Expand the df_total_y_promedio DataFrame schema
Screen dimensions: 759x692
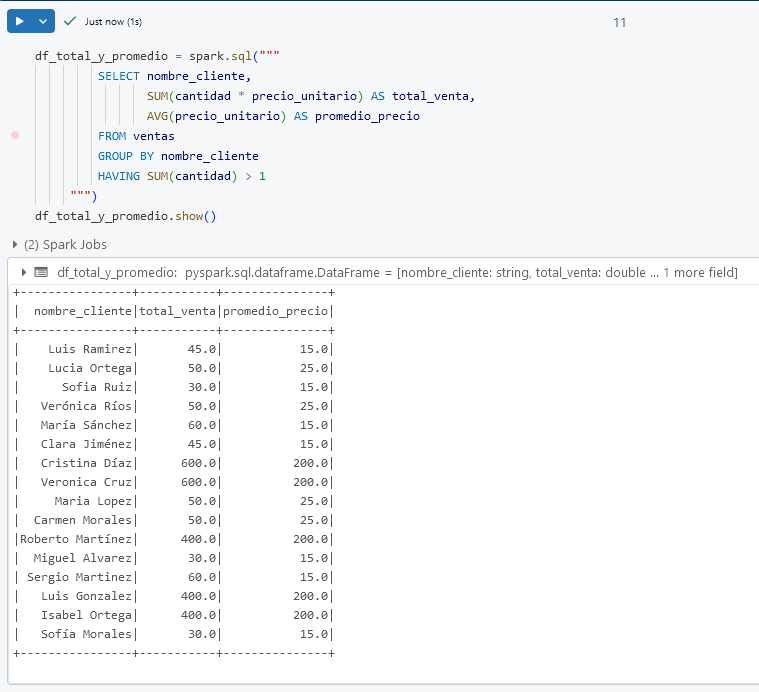(x=23, y=272)
